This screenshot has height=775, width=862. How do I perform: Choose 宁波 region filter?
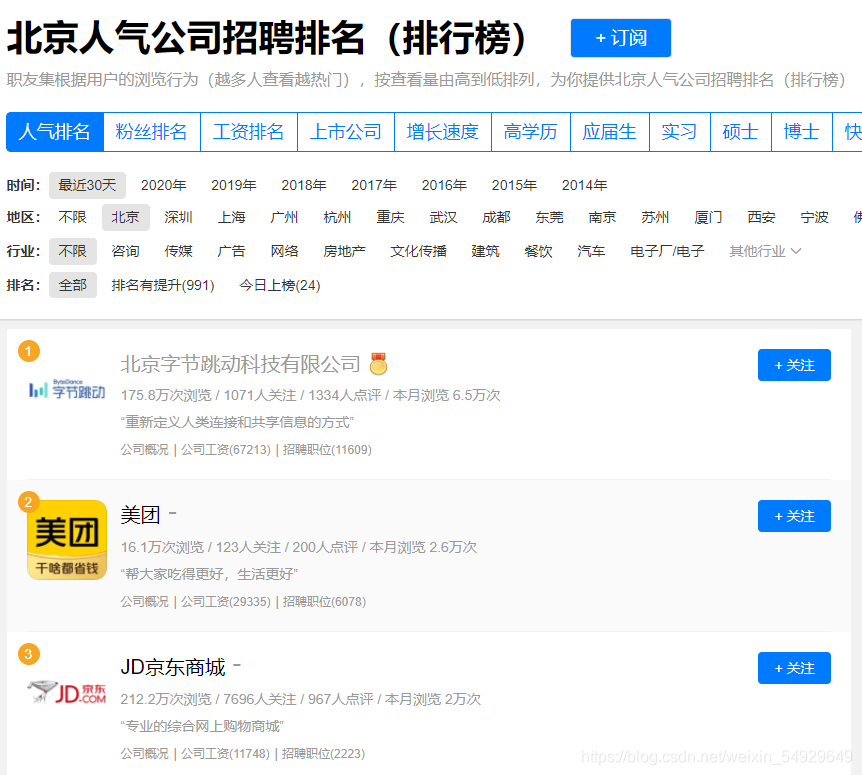pos(814,217)
